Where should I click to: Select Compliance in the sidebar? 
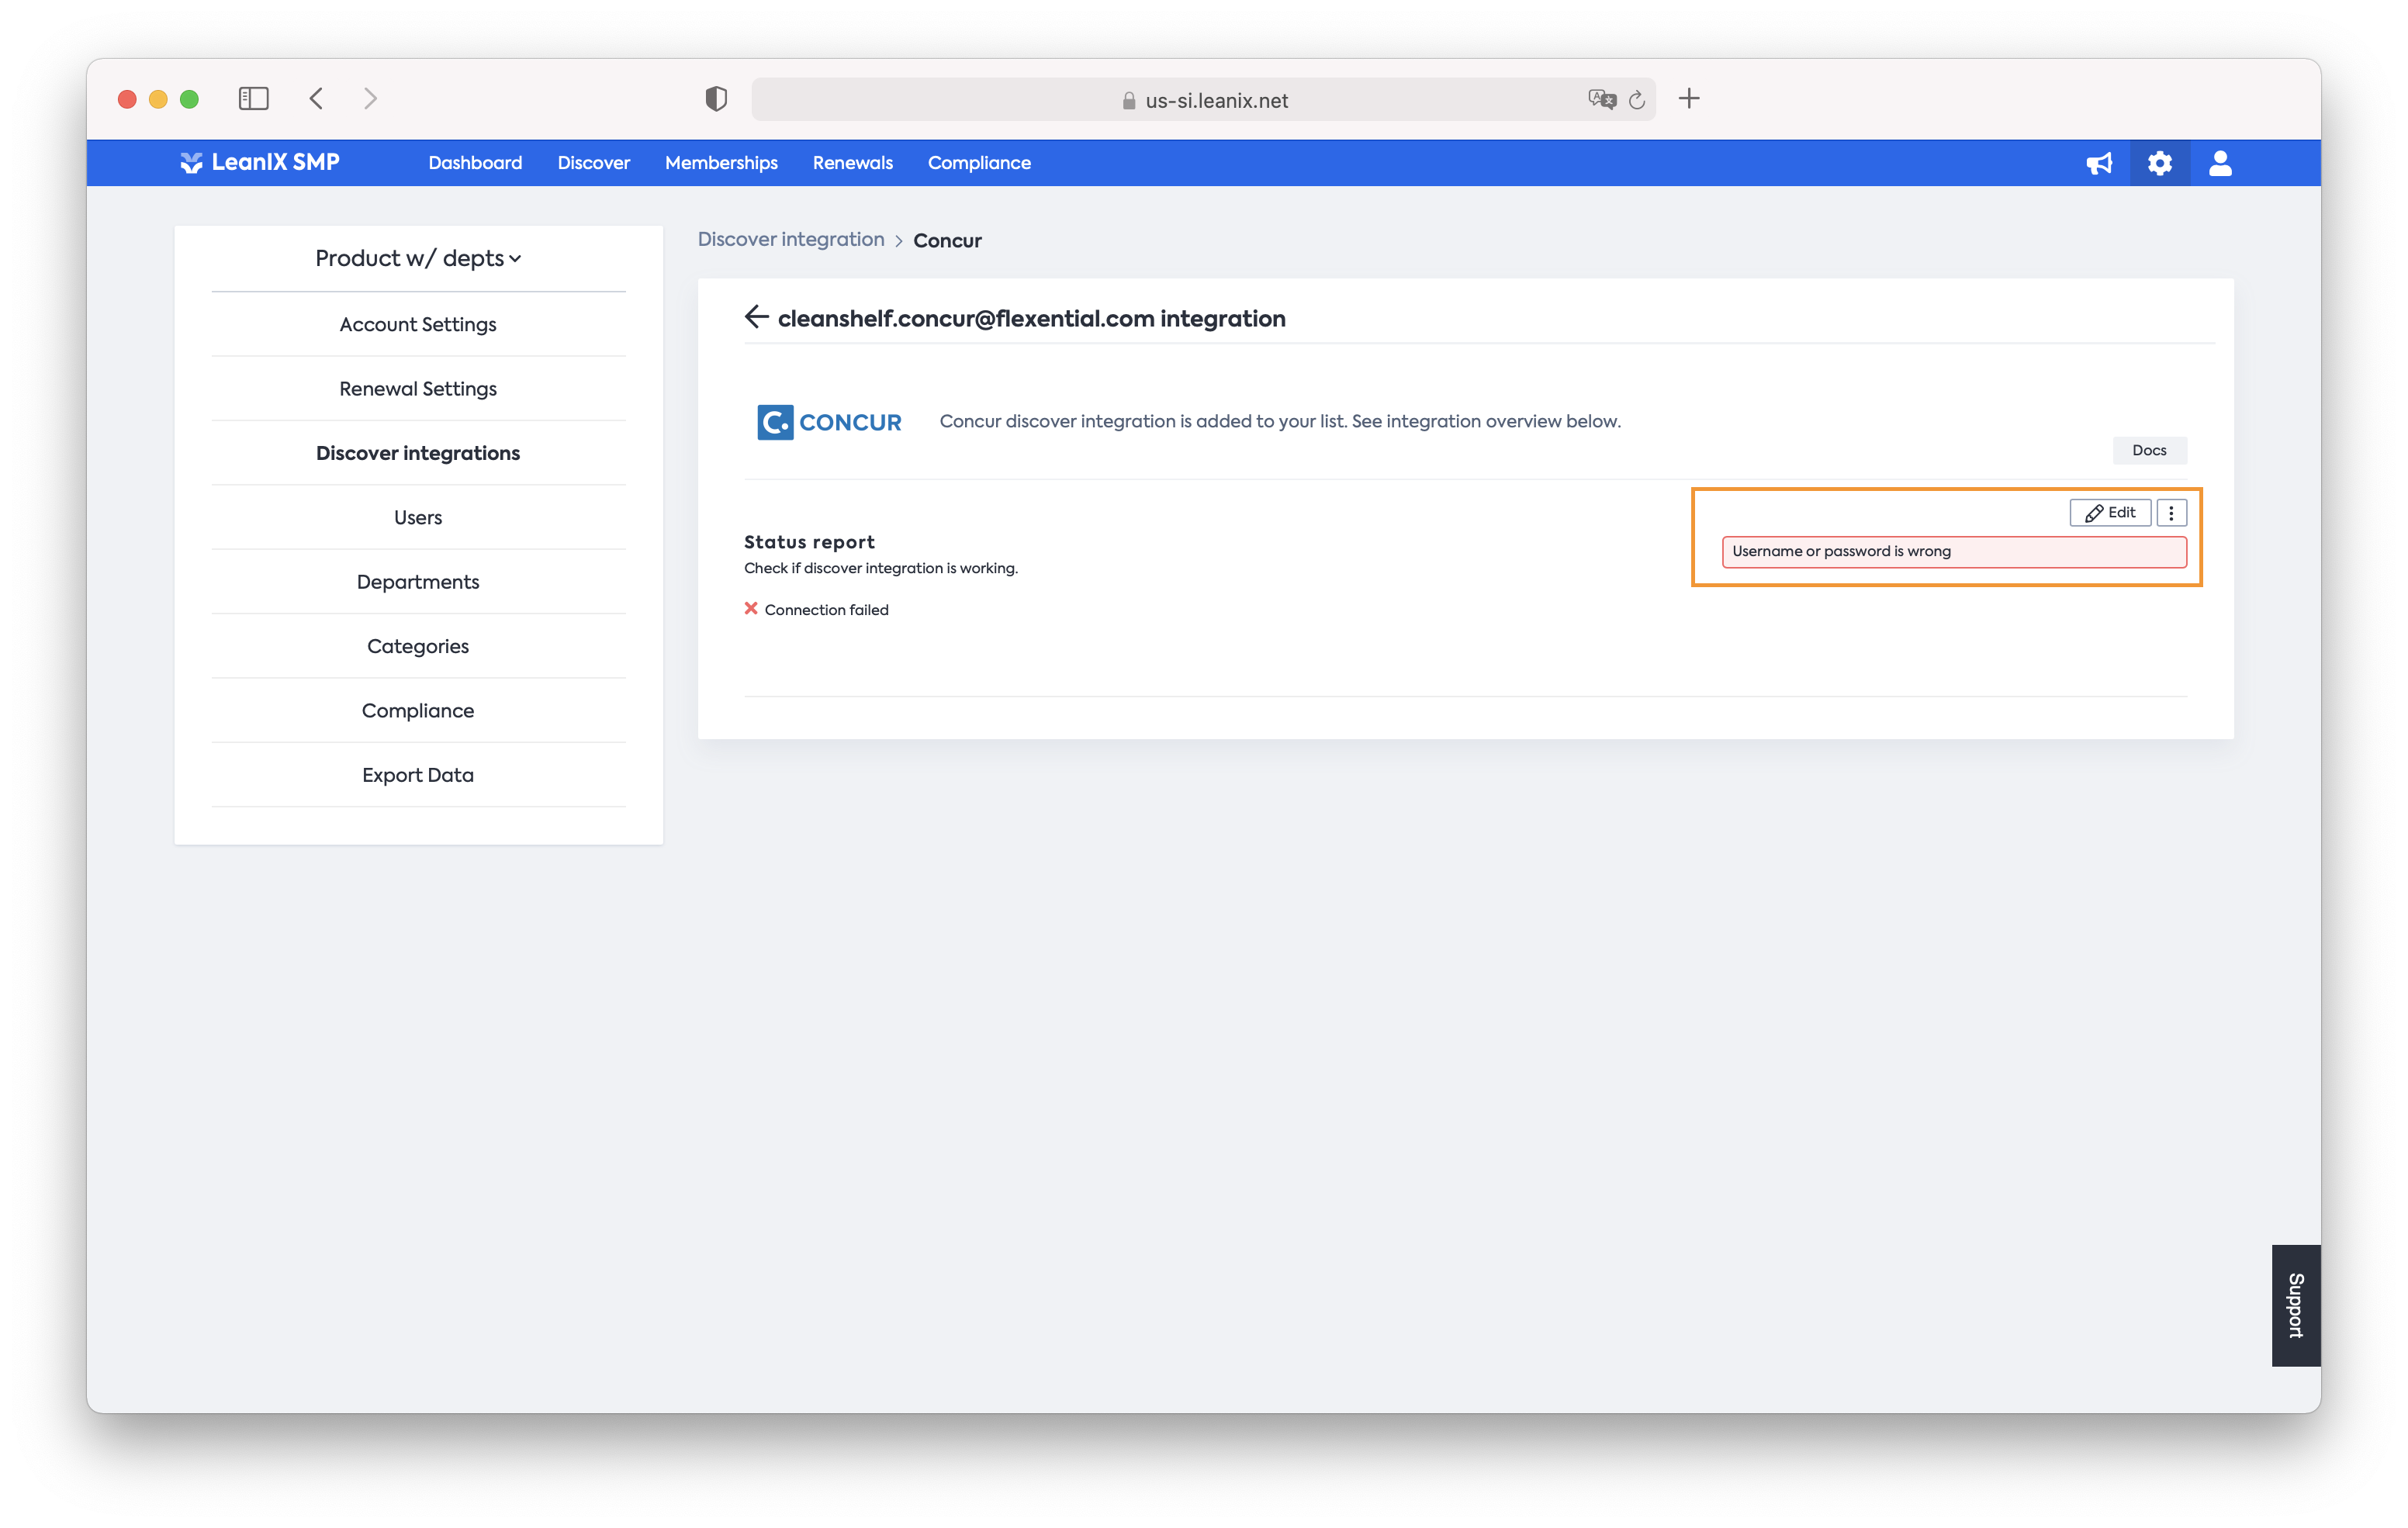pos(418,710)
